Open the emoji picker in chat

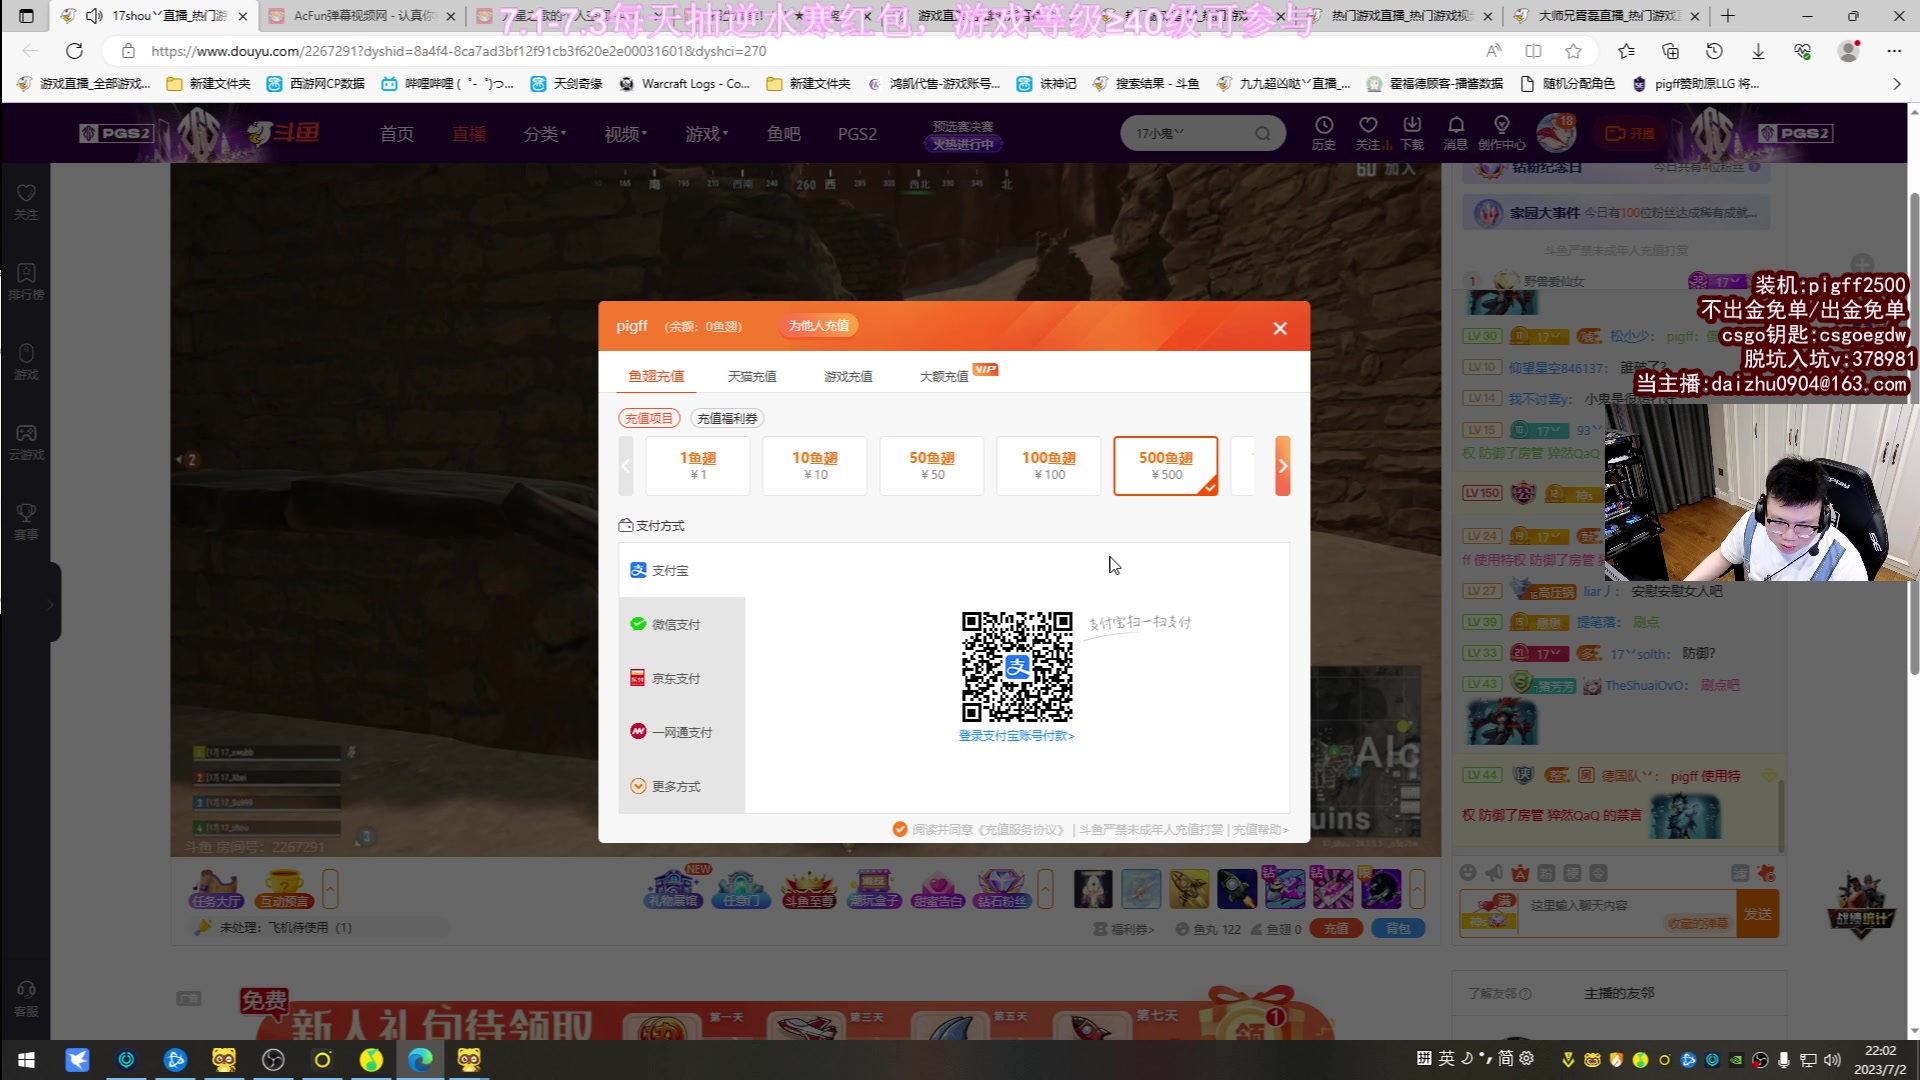tap(1468, 873)
